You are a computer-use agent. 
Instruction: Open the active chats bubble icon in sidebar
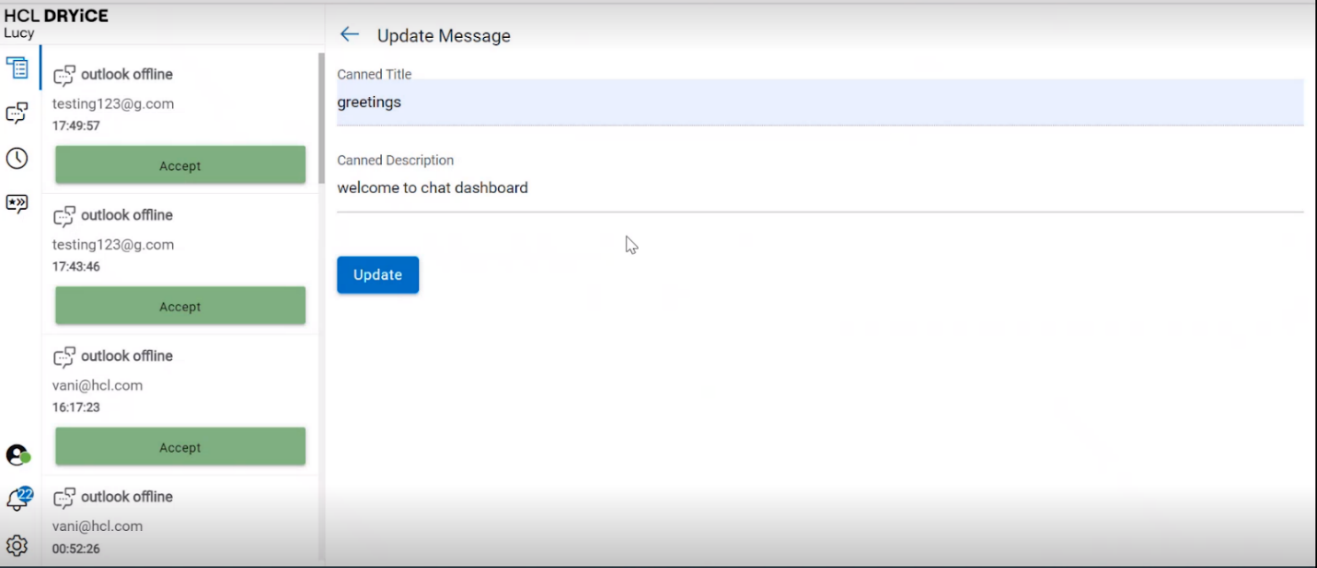click(17, 114)
